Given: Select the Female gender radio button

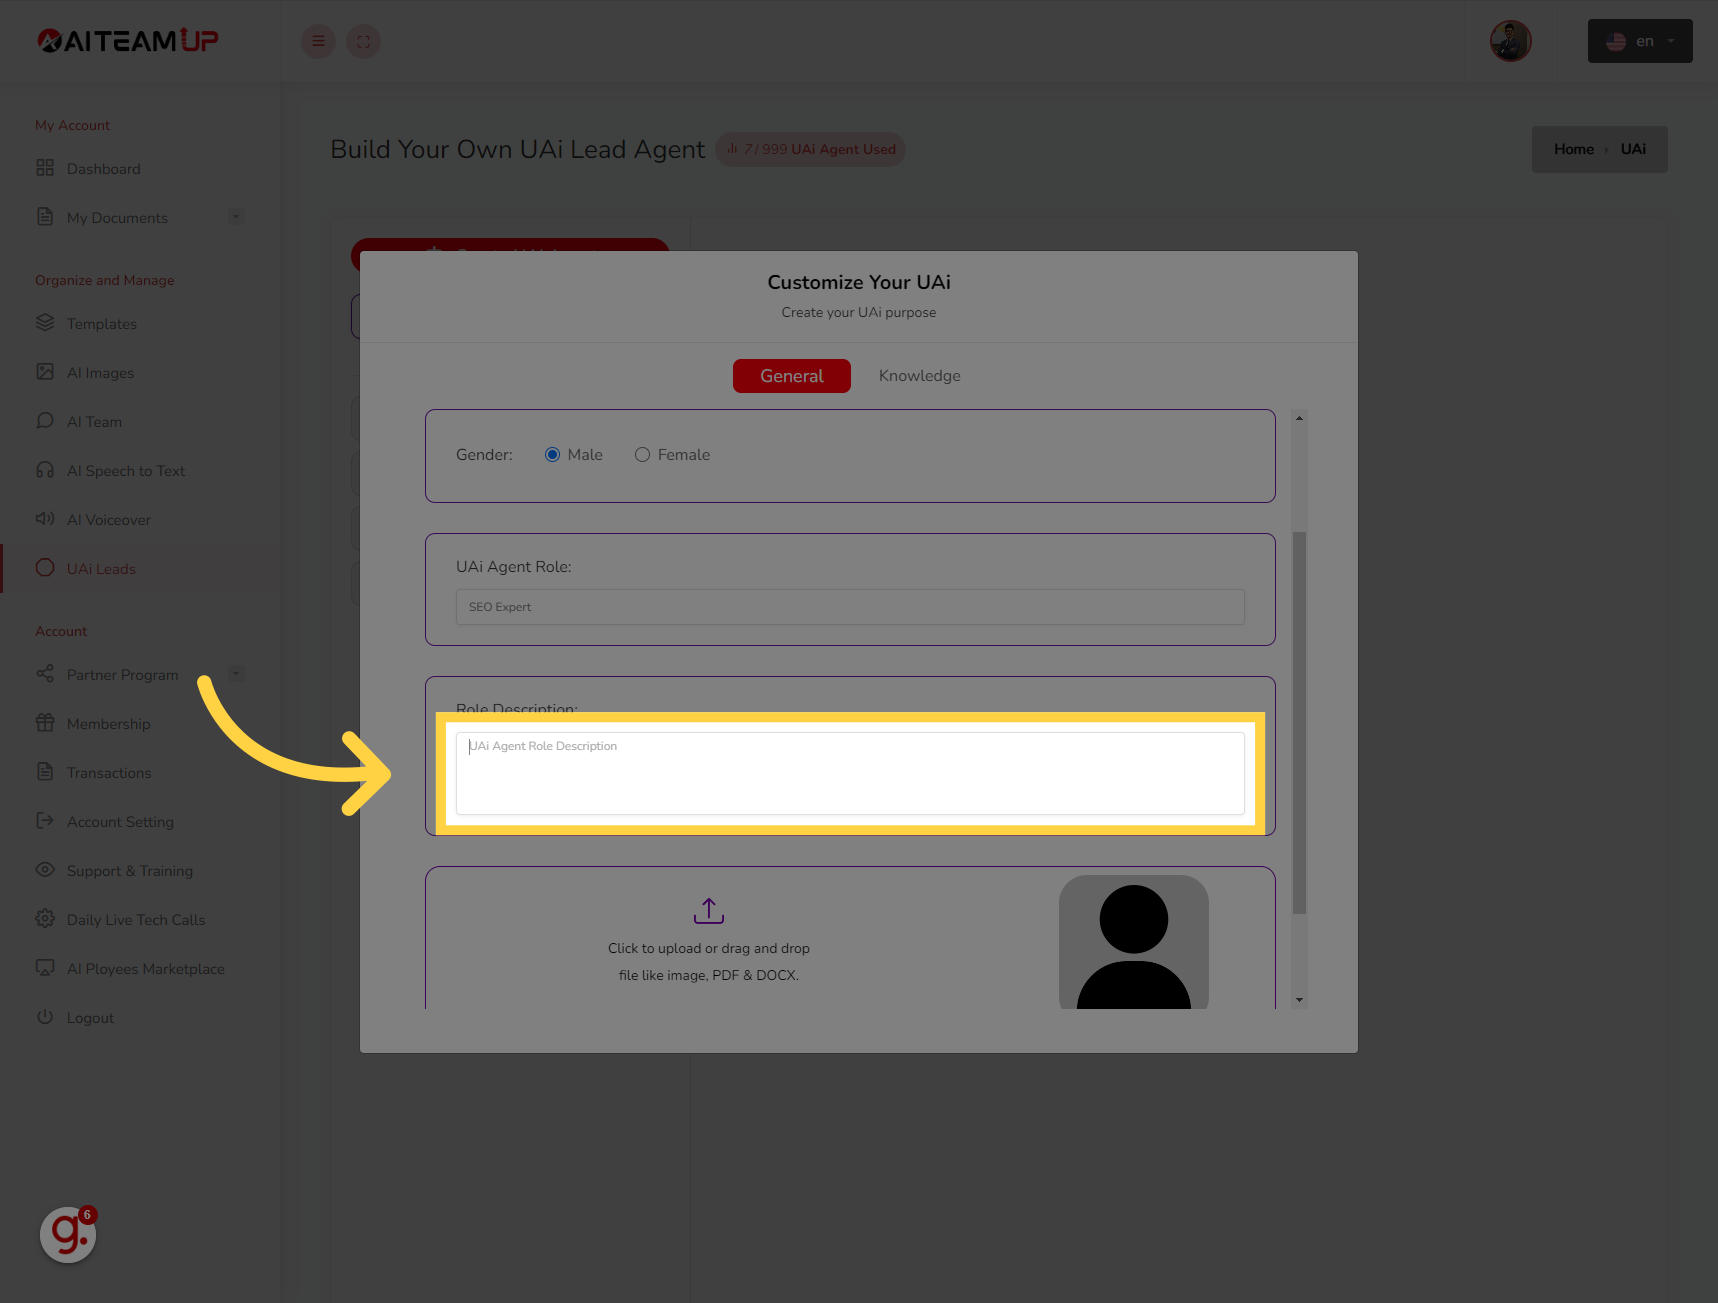Looking at the screenshot, I should click(642, 454).
